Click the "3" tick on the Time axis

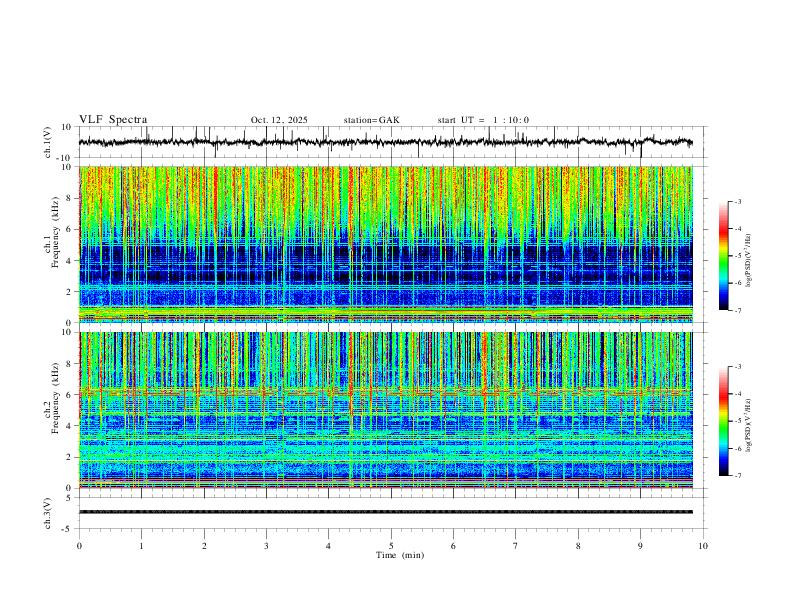(266, 546)
